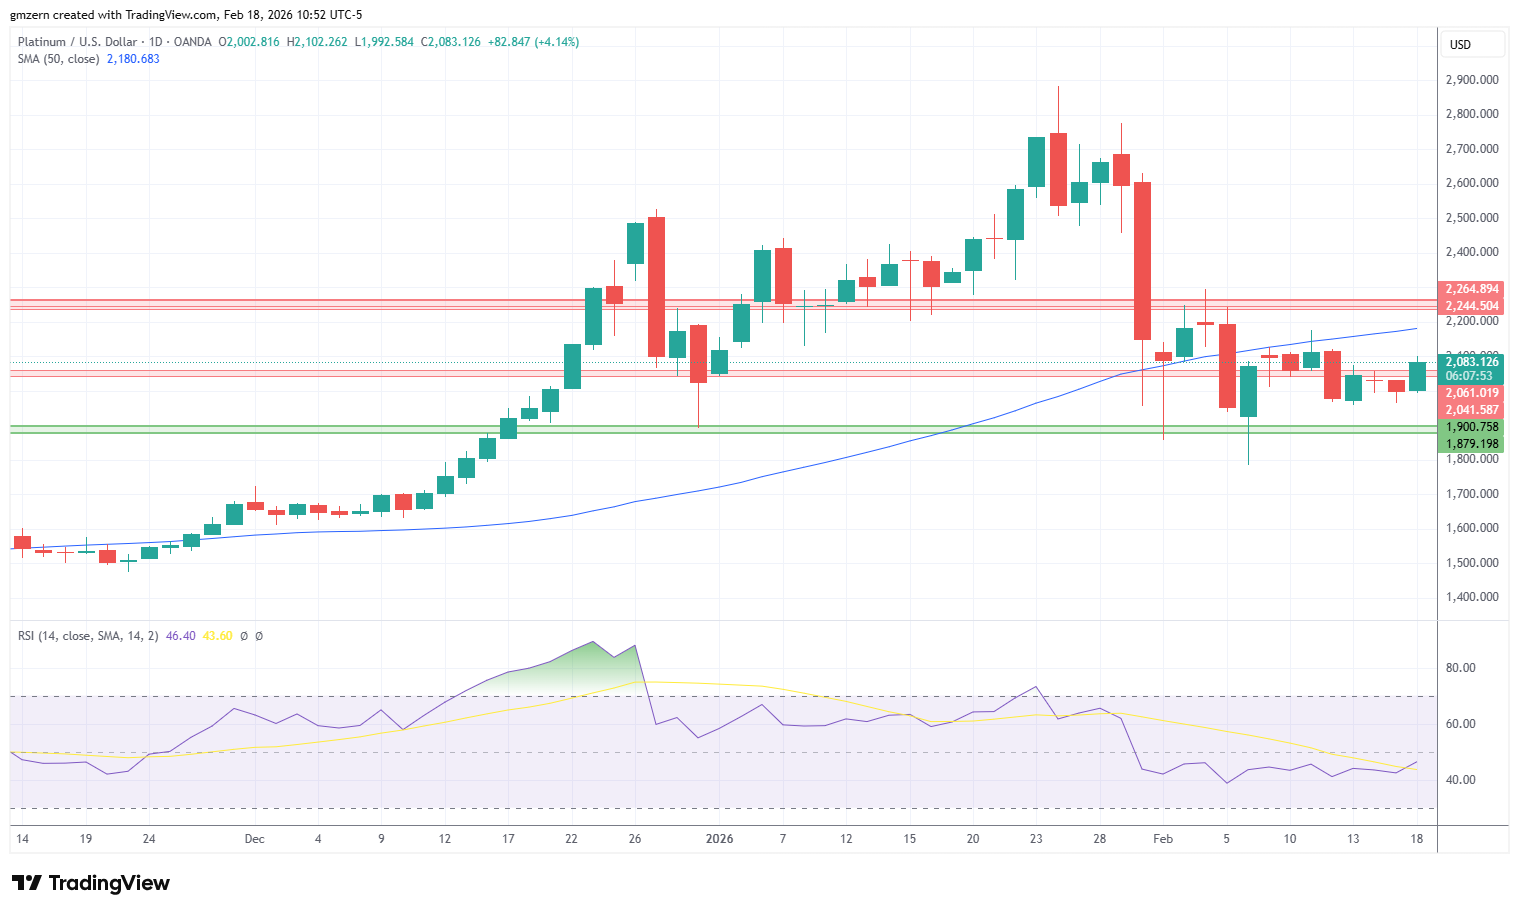Click the 2026 year marker on time axis
The image size is (1519, 913).
(x=719, y=839)
